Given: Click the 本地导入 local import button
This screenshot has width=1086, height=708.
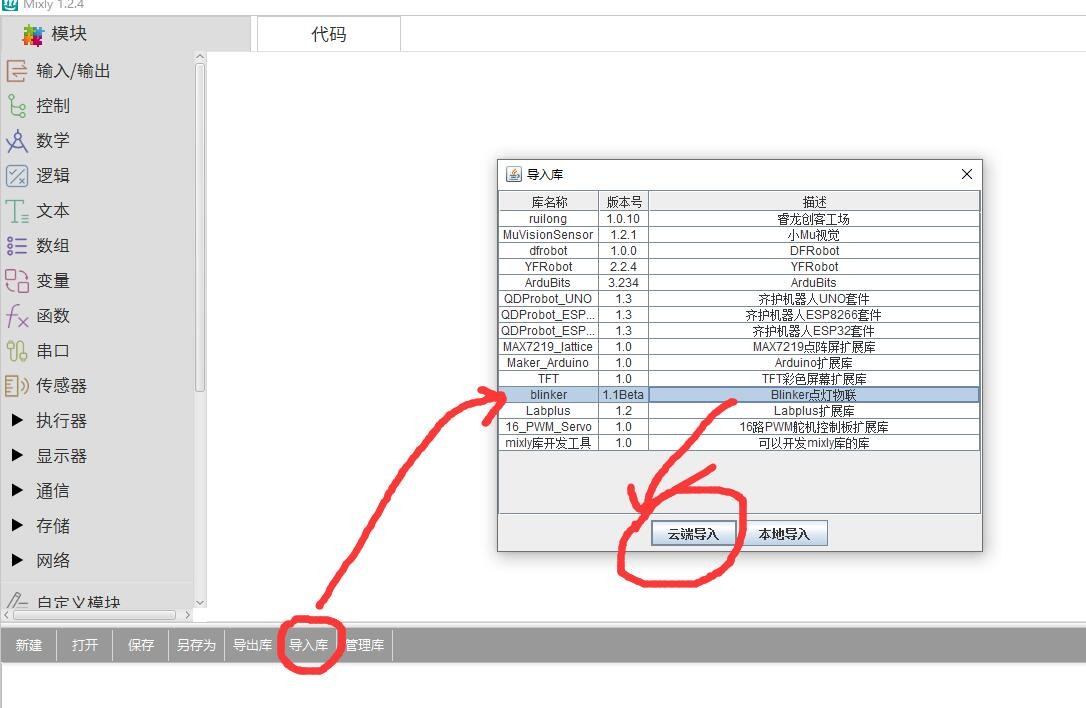Looking at the screenshot, I should 784,534.
